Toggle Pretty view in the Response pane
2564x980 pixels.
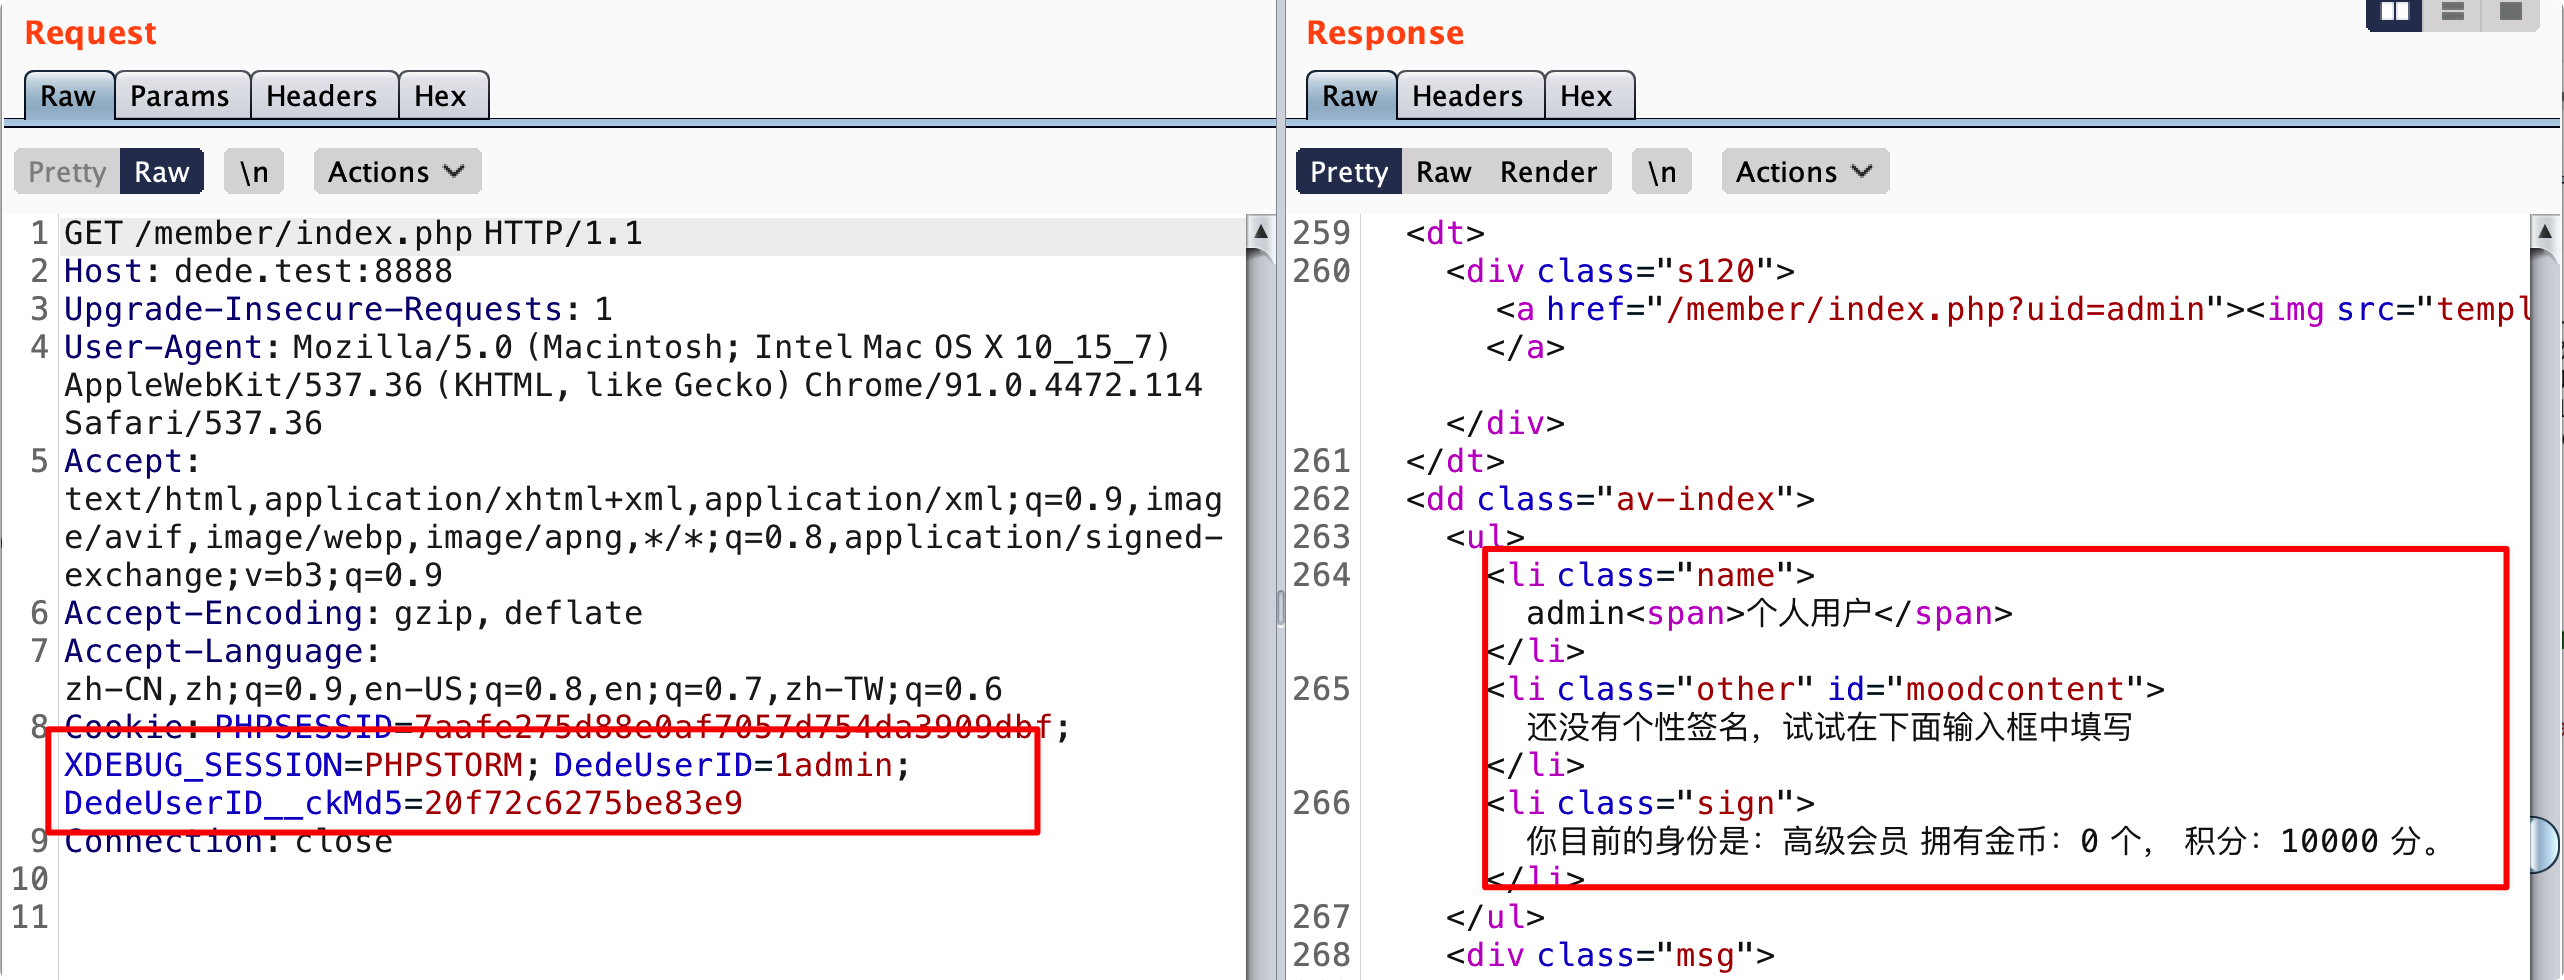[1349, 172]
